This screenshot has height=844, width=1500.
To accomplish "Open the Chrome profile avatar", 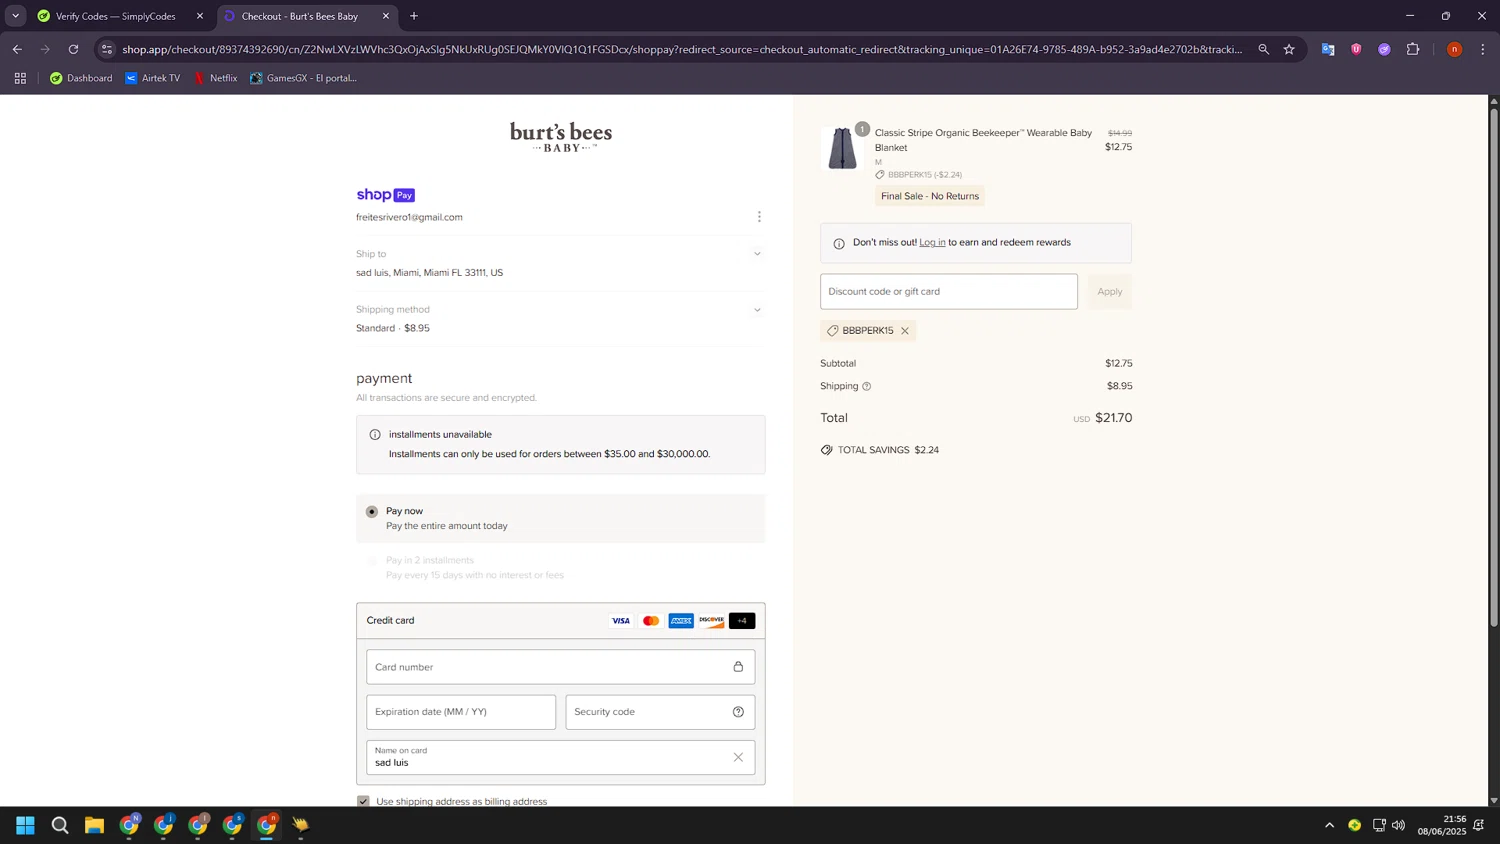I will [1455, 49].
